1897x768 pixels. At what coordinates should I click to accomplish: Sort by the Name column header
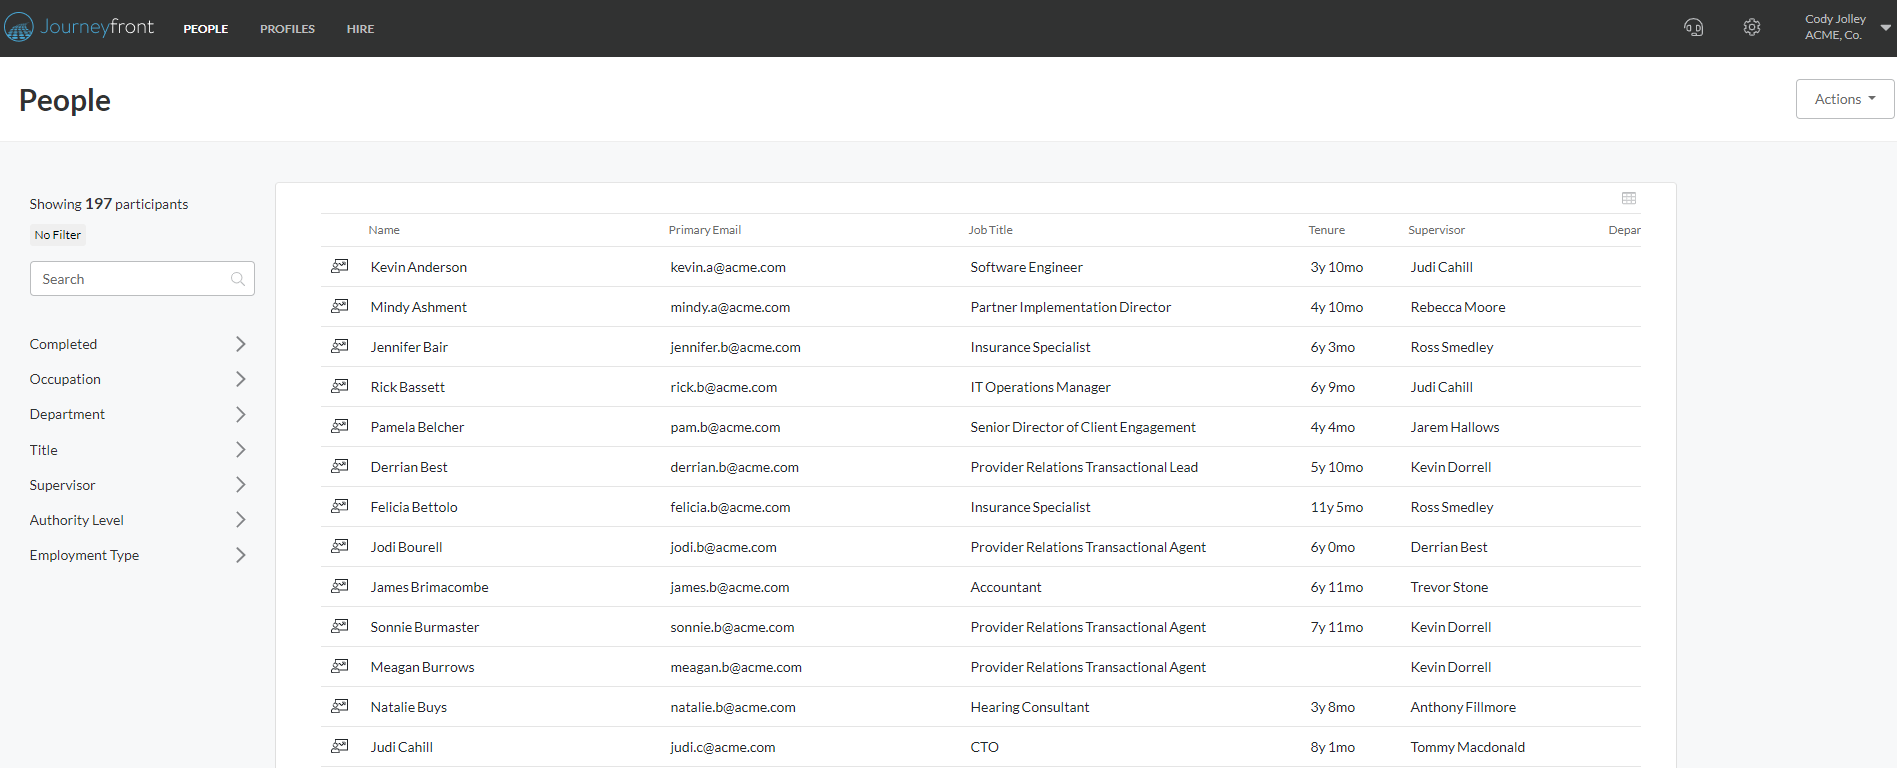tap(384, 230)
